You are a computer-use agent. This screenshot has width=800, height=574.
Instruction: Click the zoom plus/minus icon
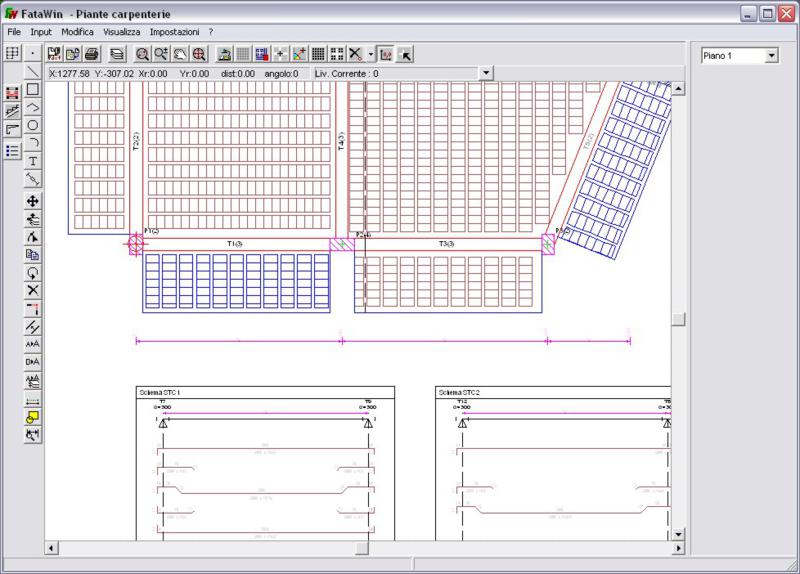[161, 54]
